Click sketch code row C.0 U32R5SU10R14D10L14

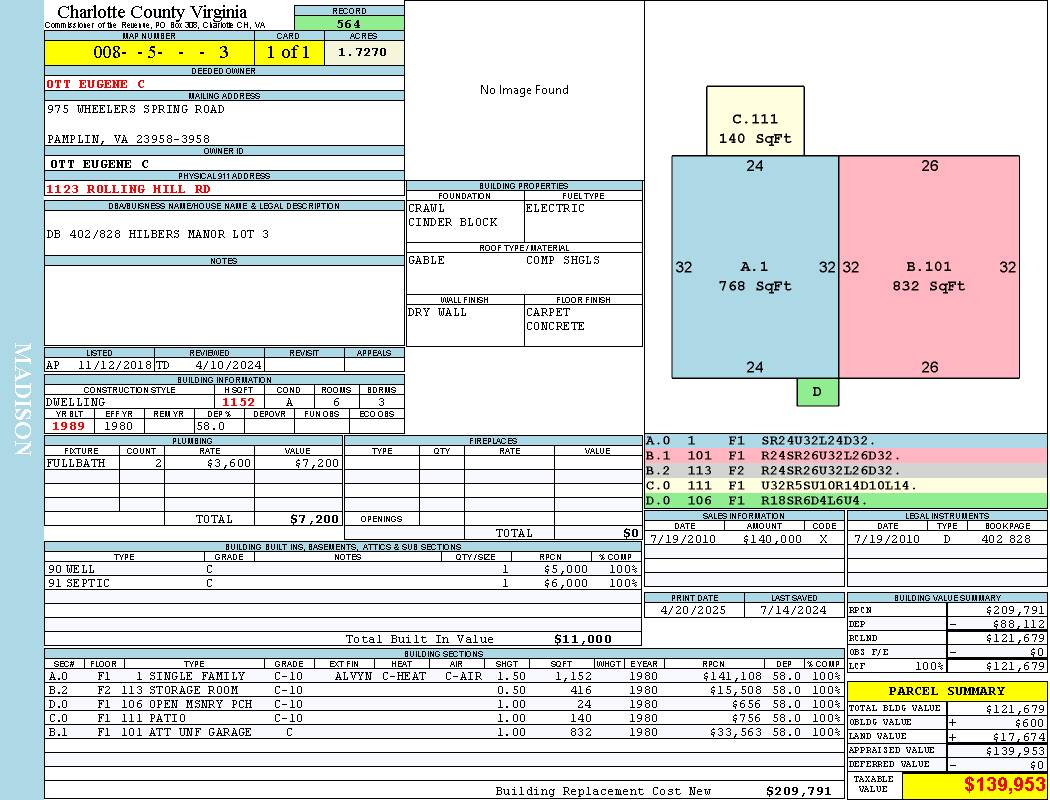846,485
